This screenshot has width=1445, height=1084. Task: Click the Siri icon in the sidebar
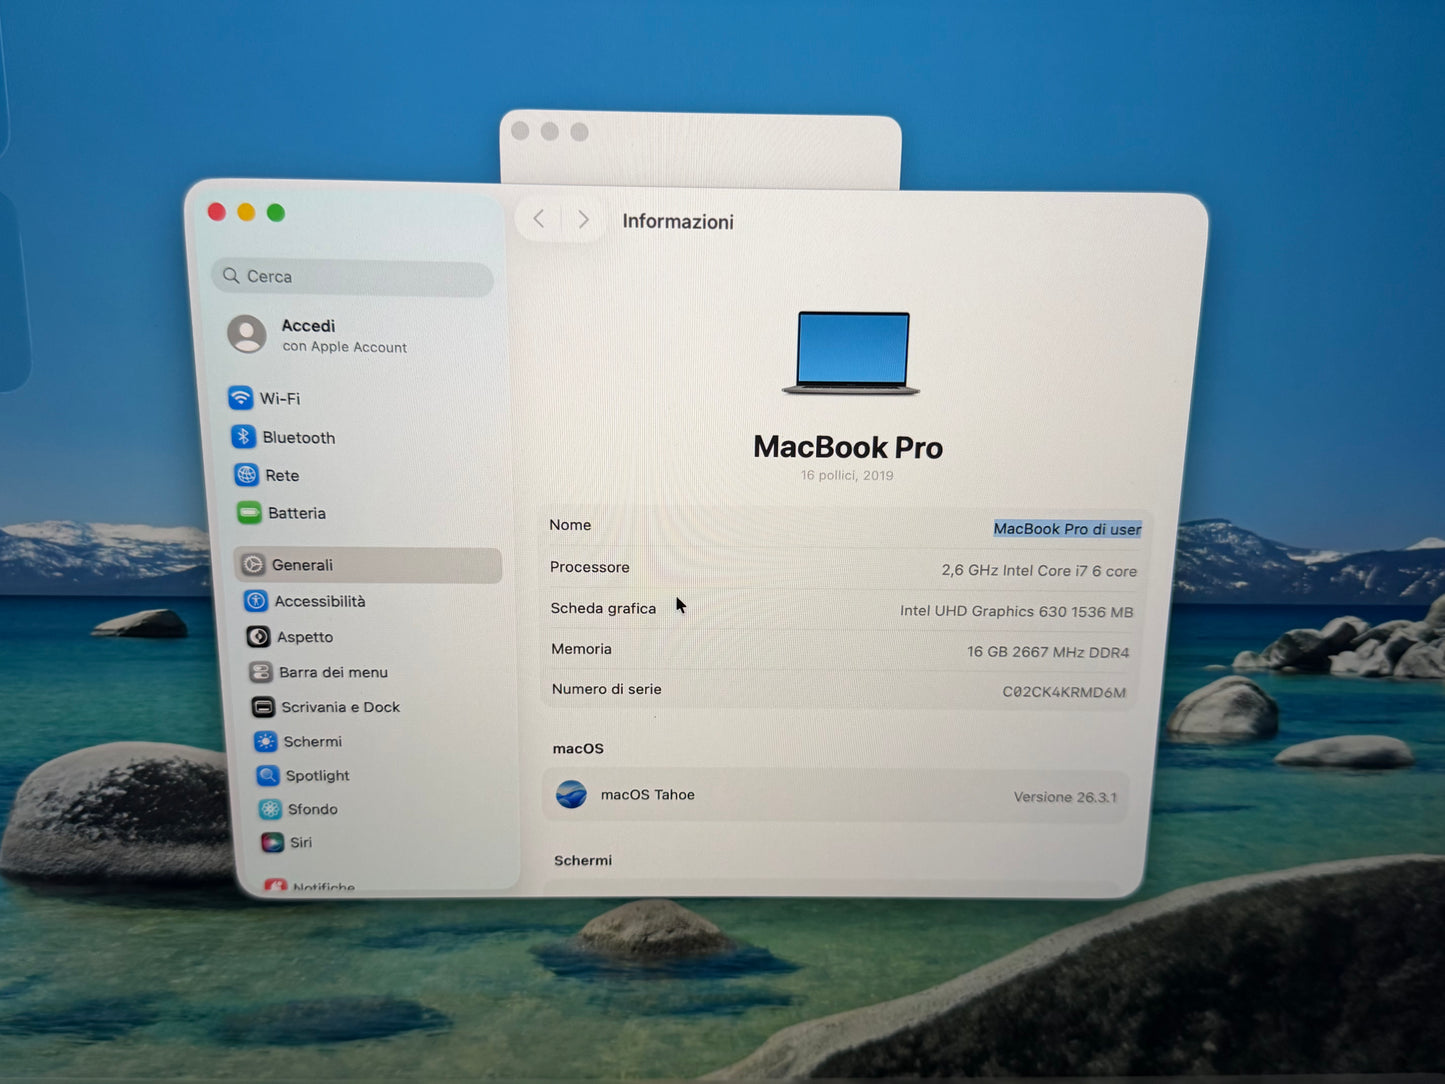click(272, 842)
